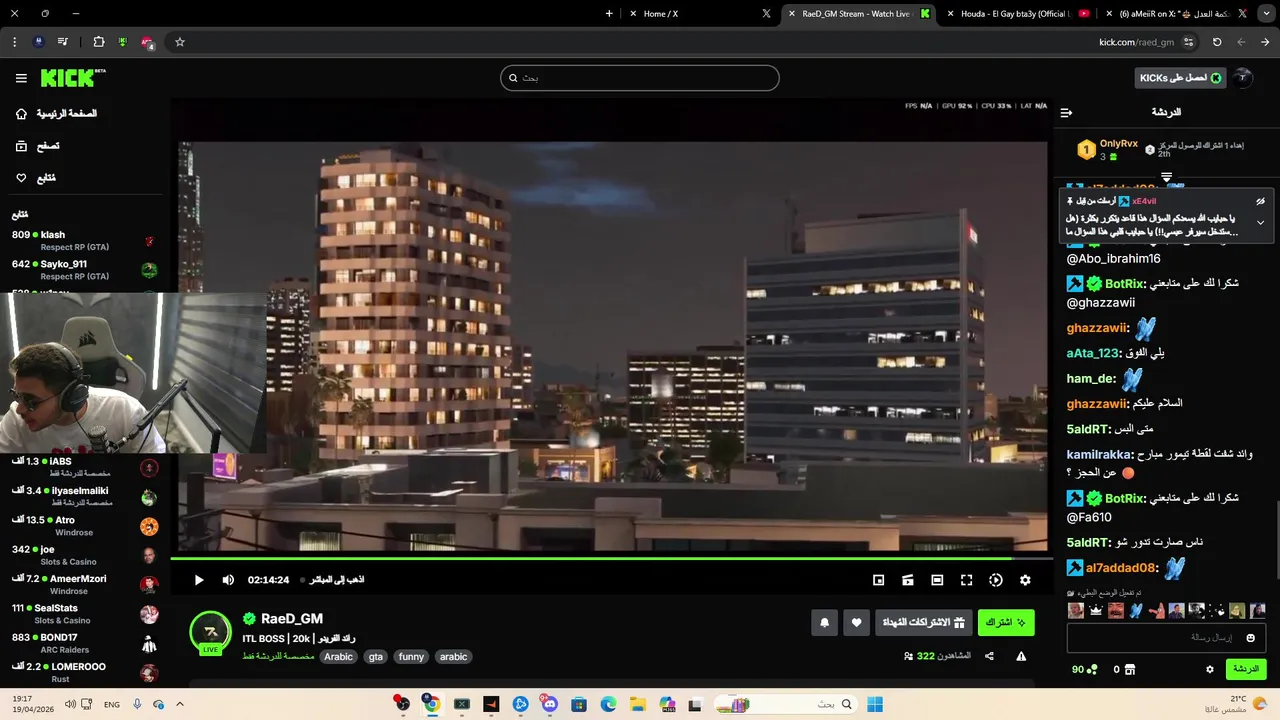Click the playback speed circle icon in player
1280x720 pixels.
(996, 580)
